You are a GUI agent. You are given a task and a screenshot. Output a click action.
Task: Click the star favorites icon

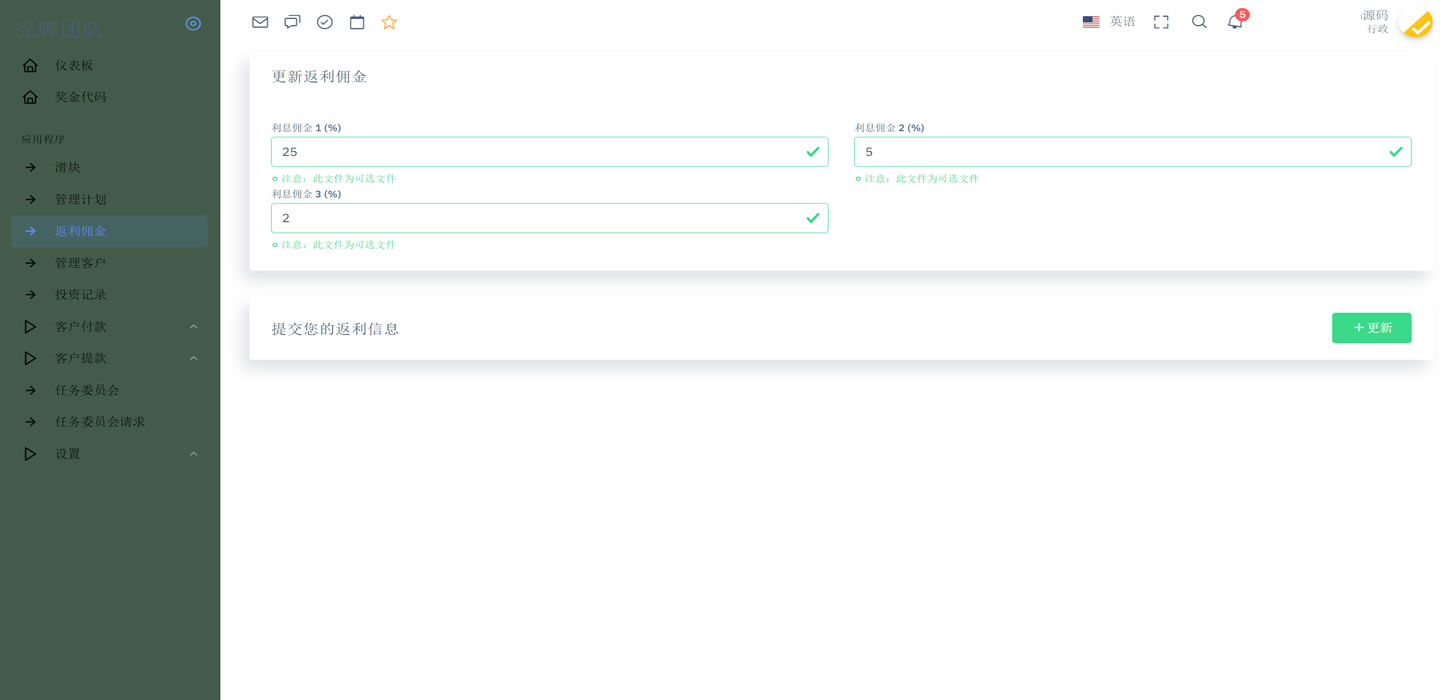[389, 22]
